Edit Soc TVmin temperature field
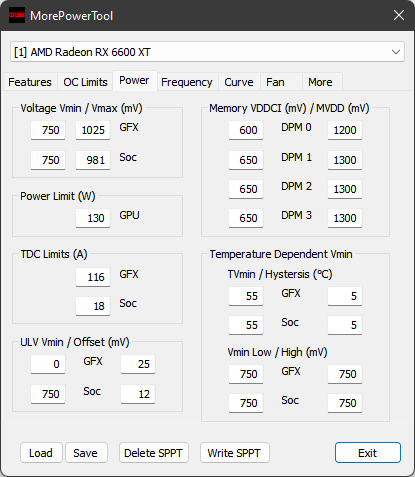The height and width of the screenshot is (477, 415). tap(246, 325)
